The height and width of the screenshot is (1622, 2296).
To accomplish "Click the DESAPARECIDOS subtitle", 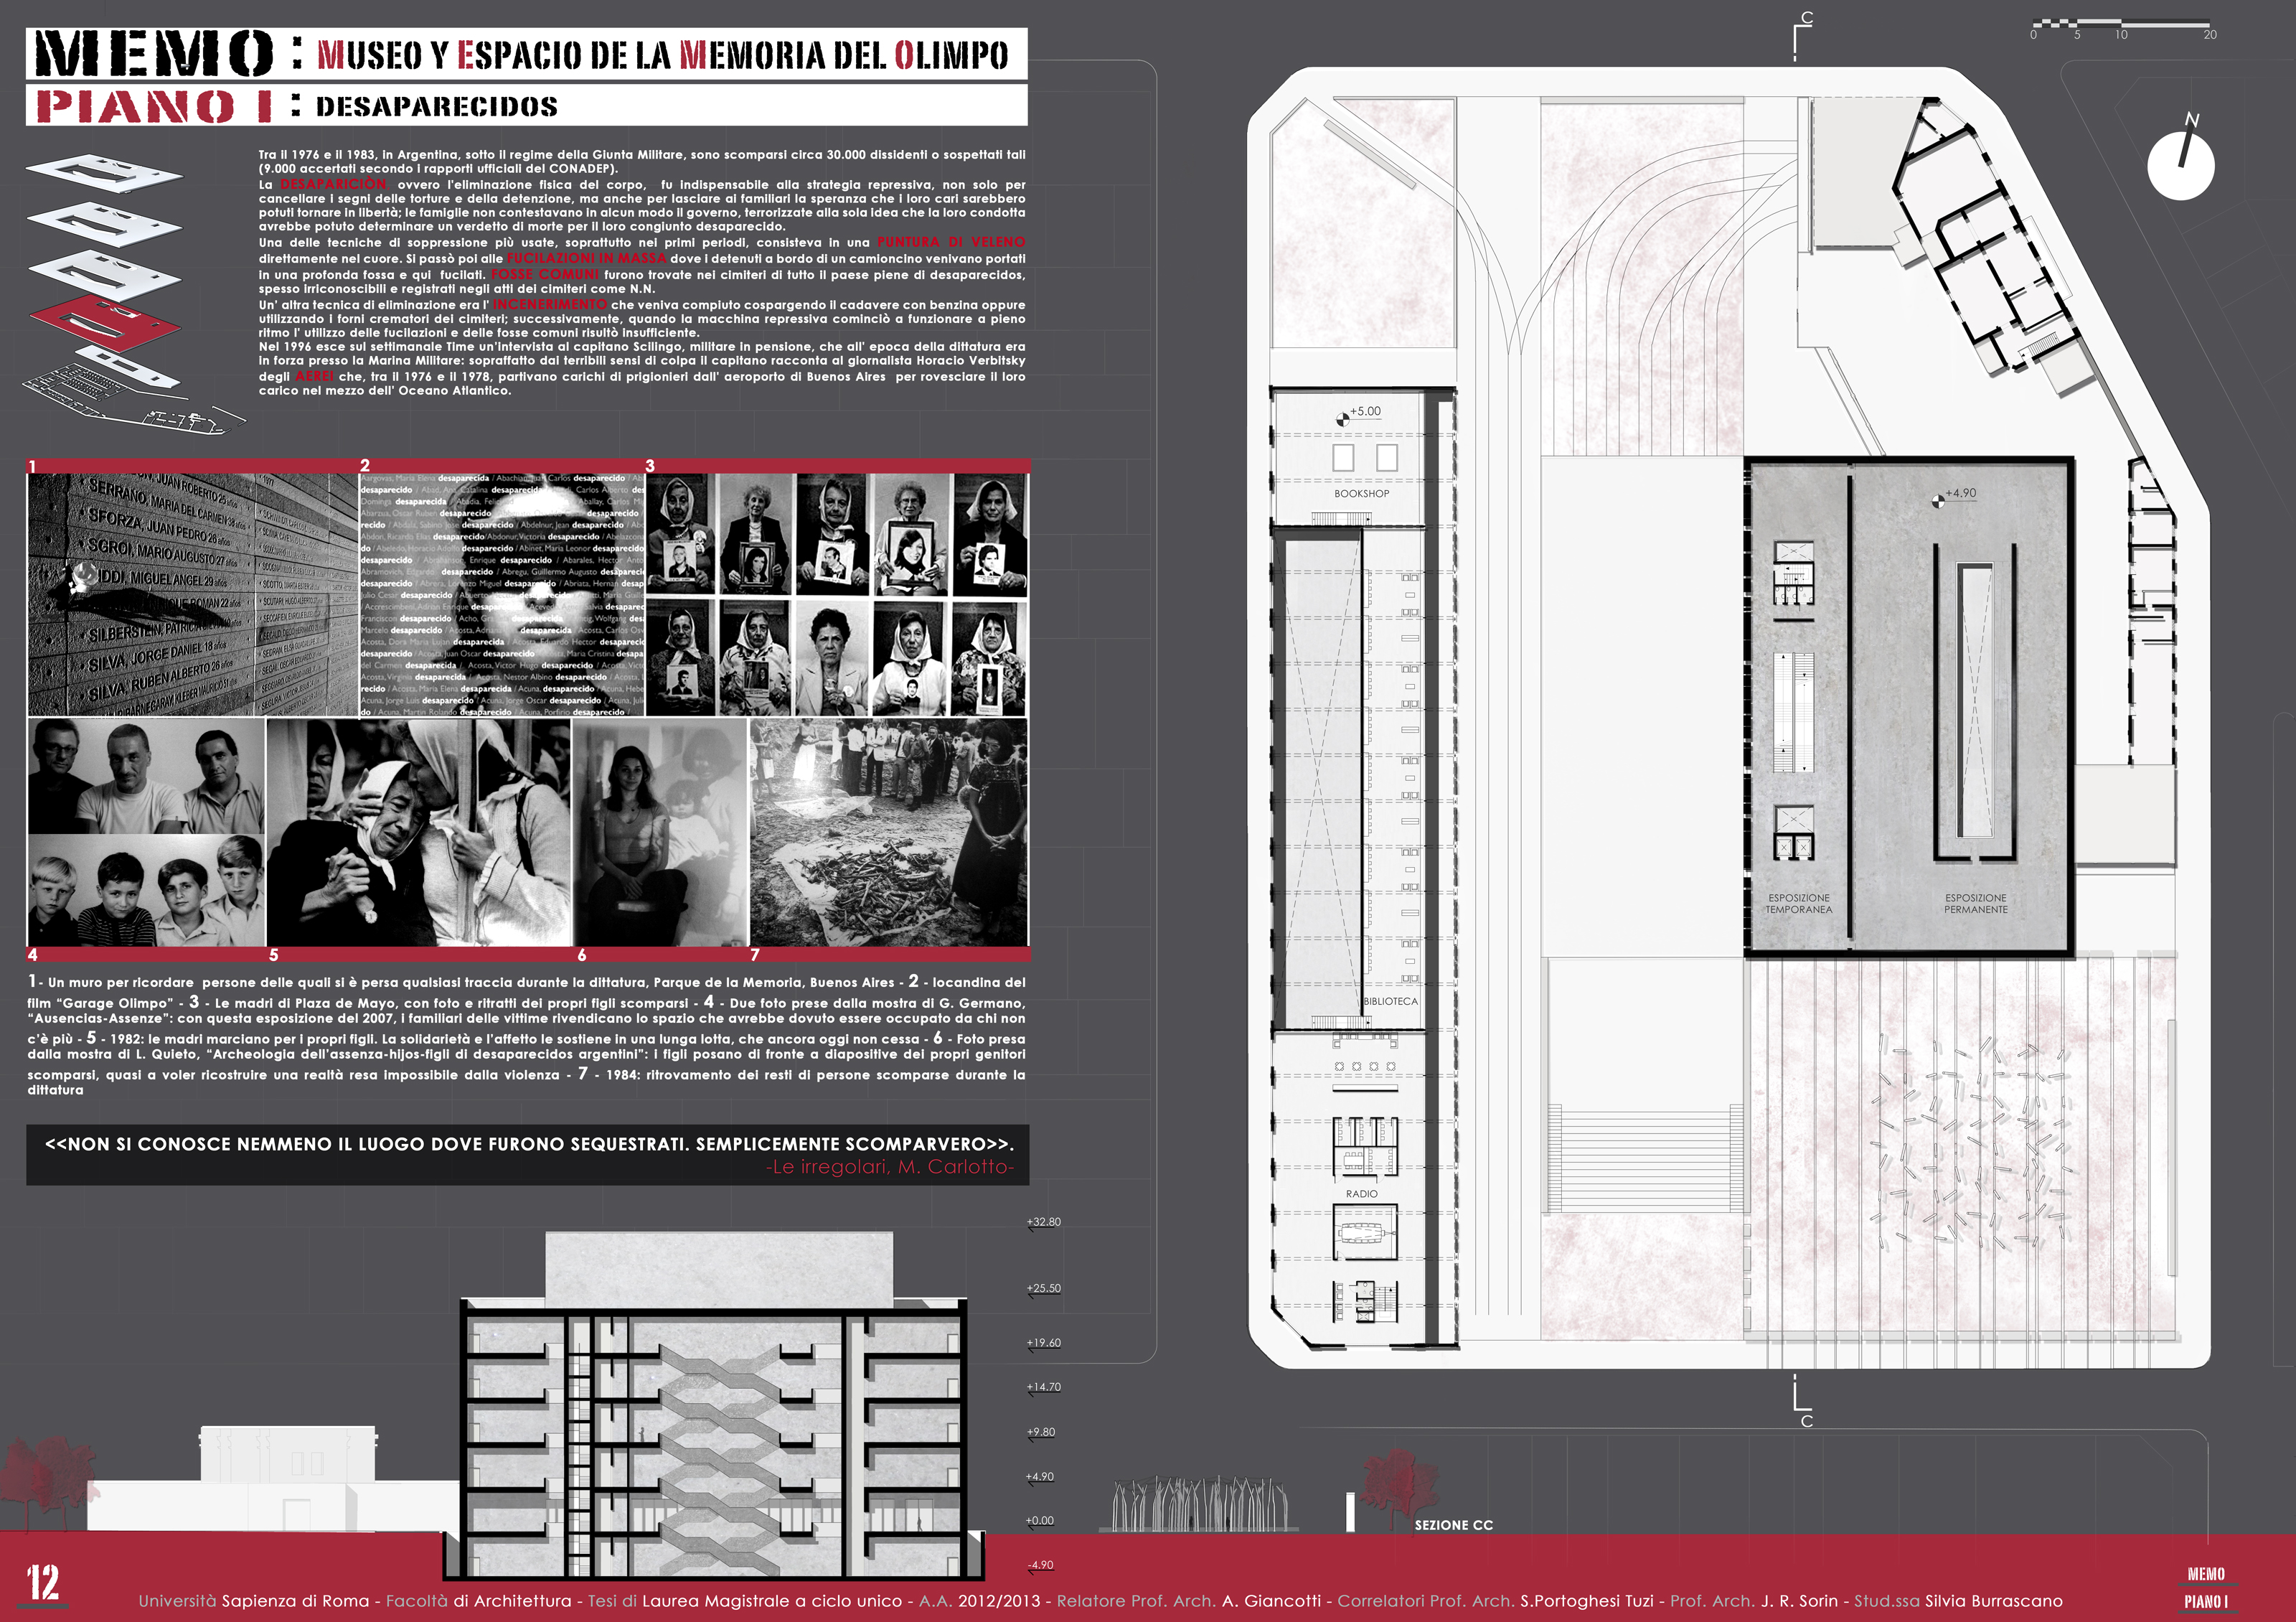I will click(x=436, y=106).
